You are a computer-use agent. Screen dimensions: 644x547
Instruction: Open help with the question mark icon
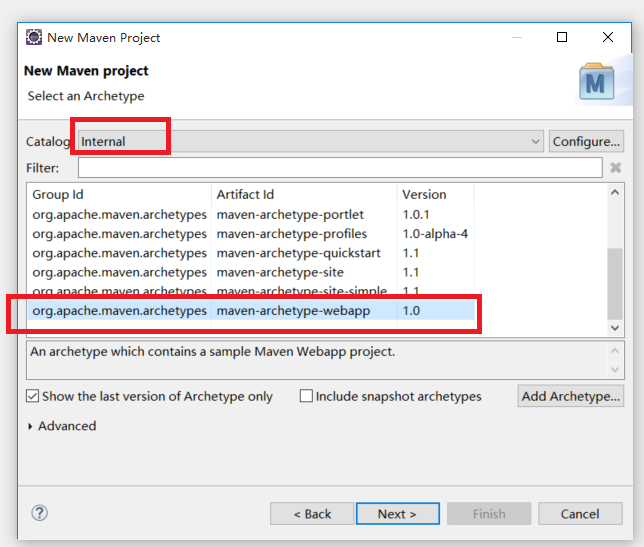coord(39,513)
